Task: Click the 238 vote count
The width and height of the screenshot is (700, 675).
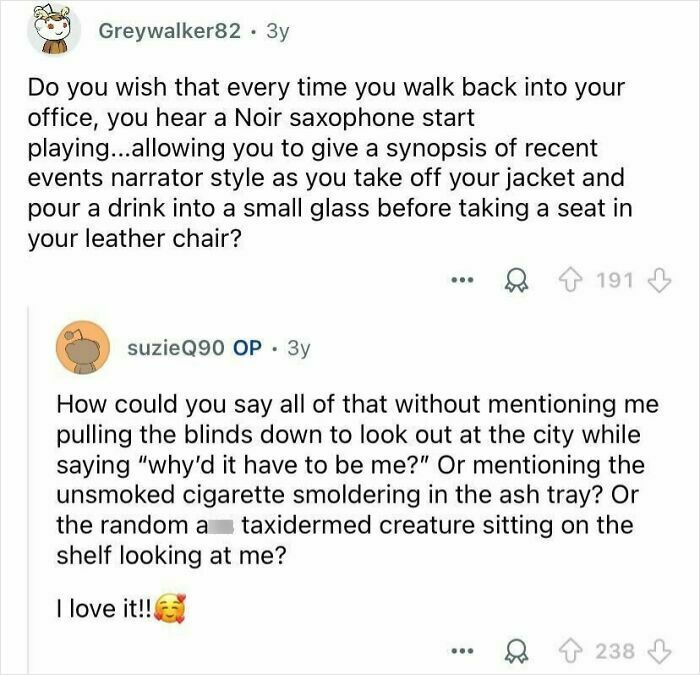Action: click(x=614, y=651)
